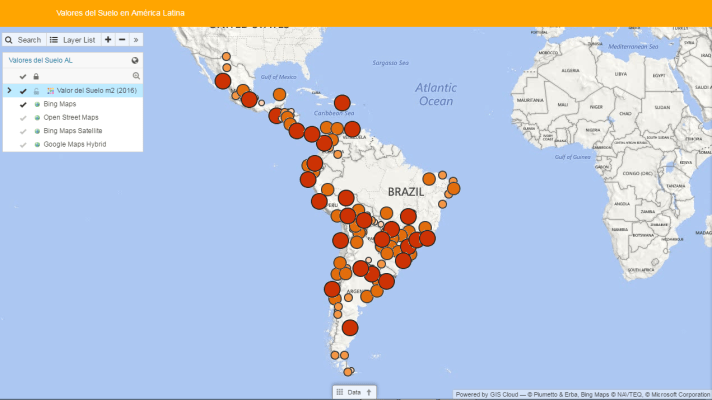Open the GIS Cloud attribution link

pyautogui.click(x=504, y=395)
